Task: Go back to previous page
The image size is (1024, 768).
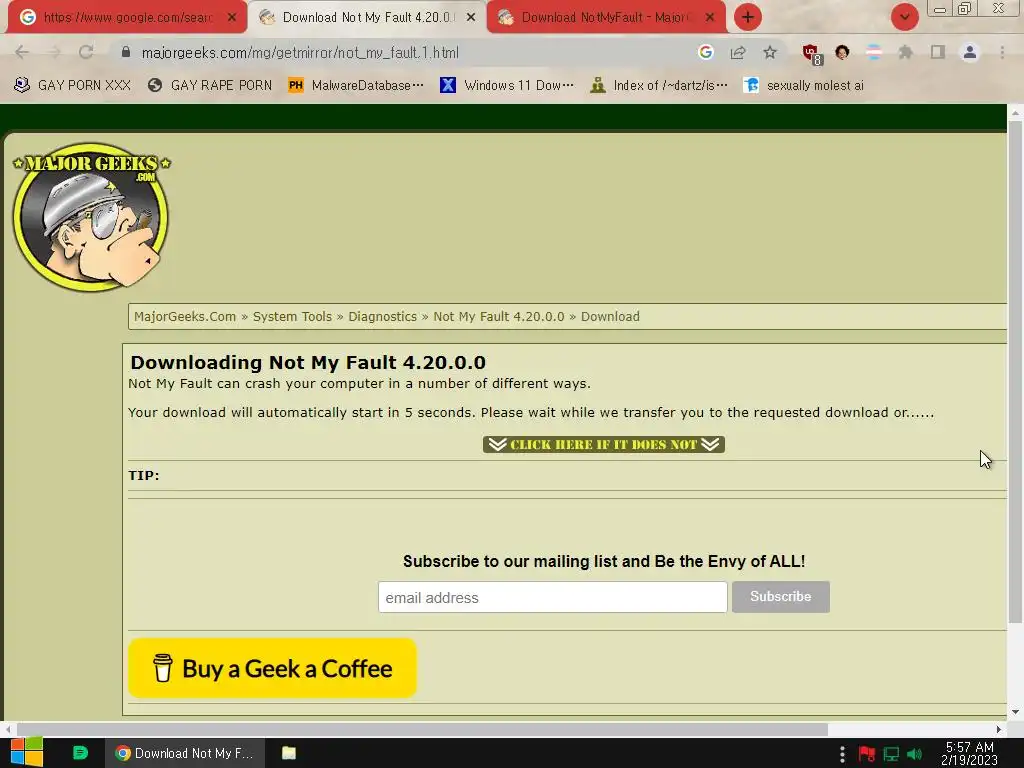Action: pos(22,53)
